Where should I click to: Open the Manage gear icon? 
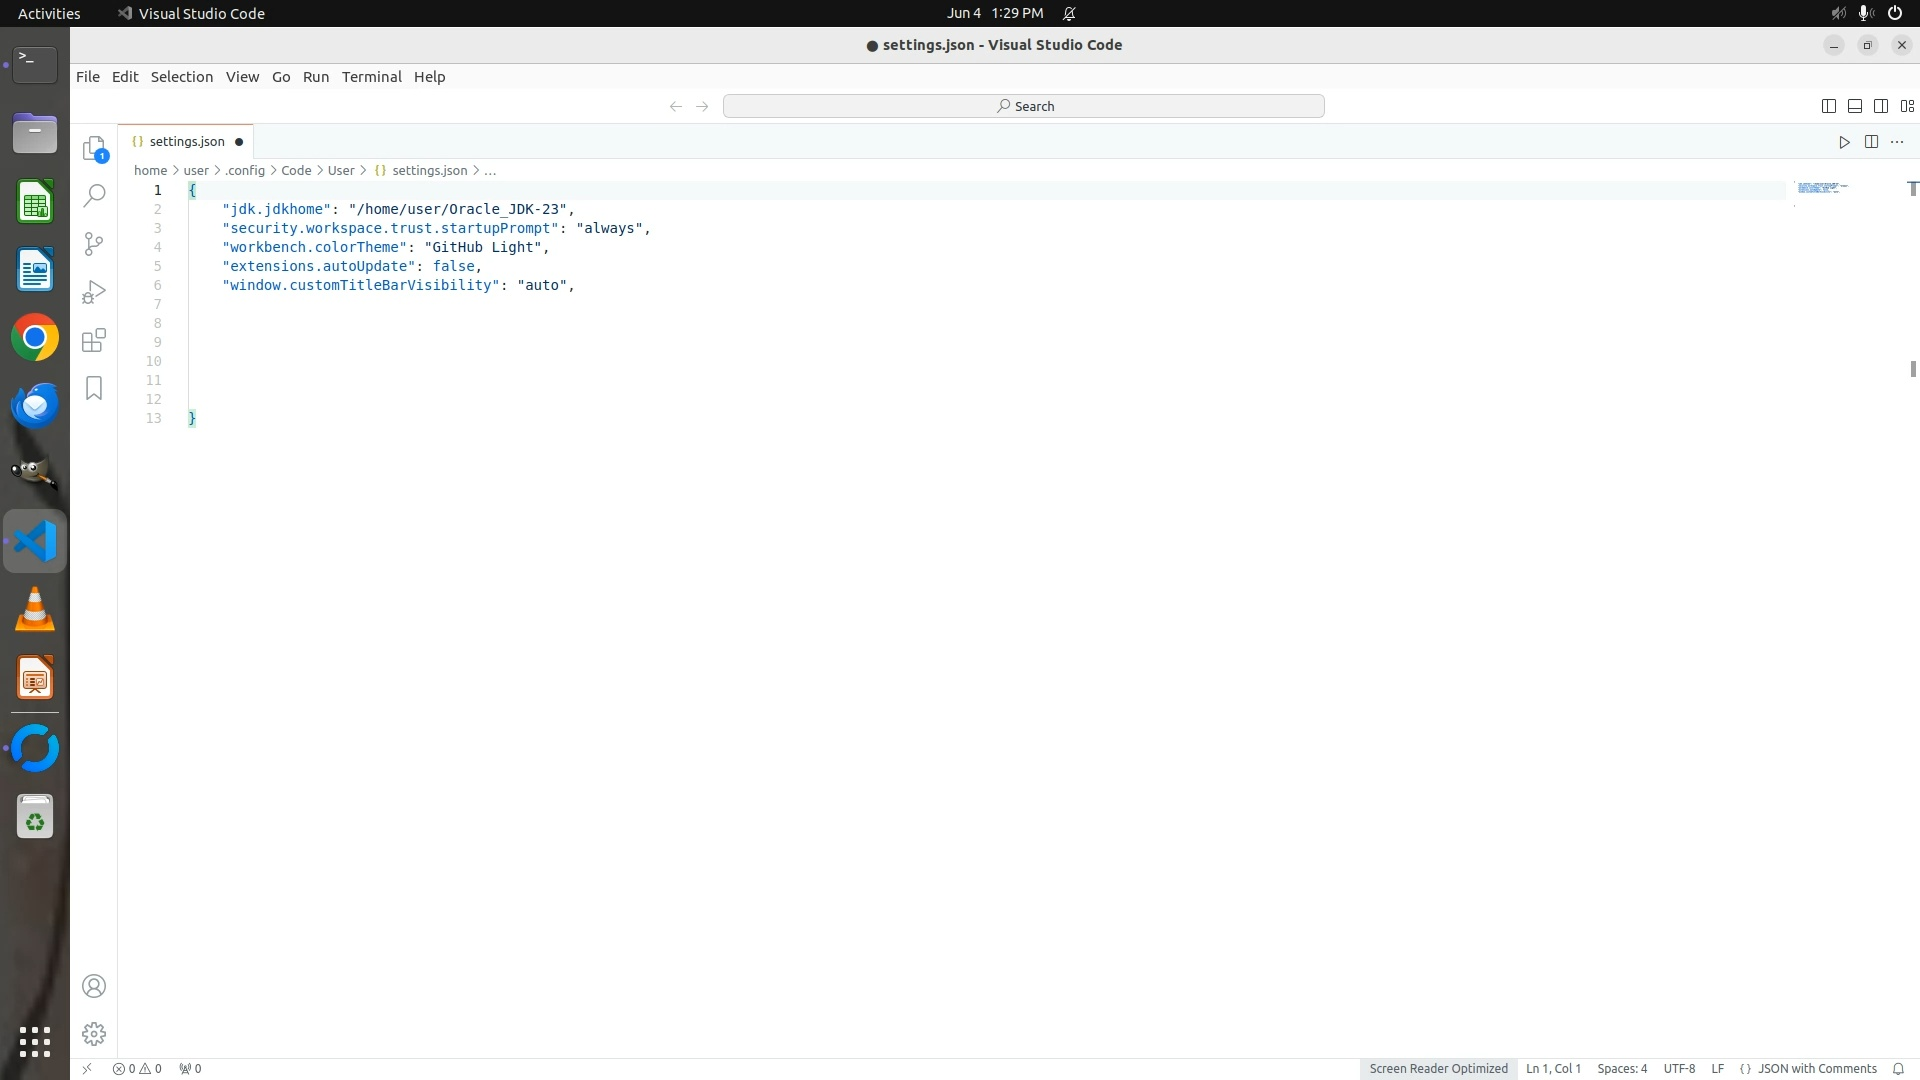click(94, 1033)
